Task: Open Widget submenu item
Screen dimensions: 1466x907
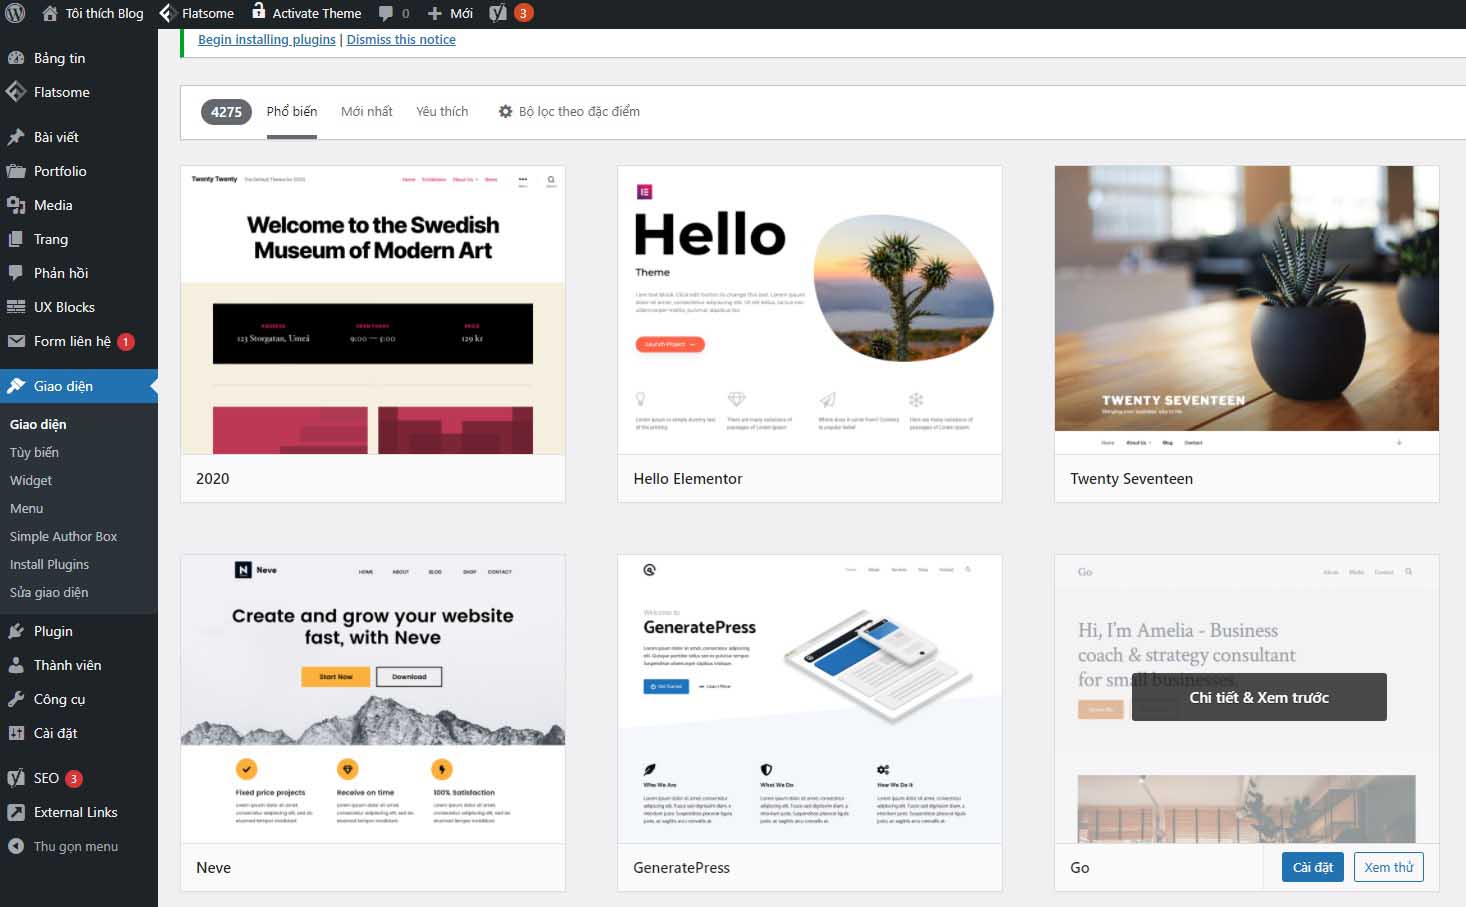Action: [x=31, y=480]
